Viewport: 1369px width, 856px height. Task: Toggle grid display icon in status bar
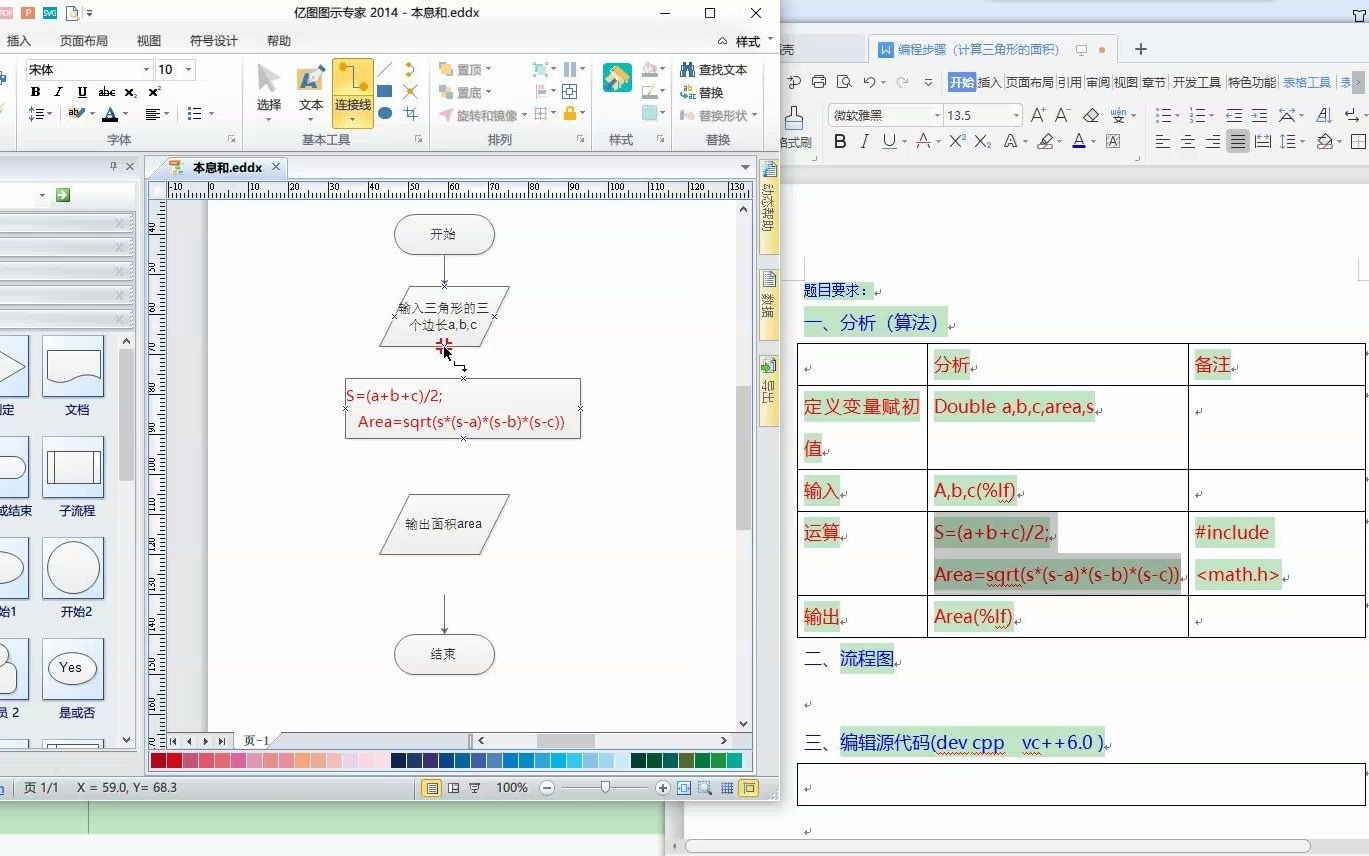click(x=727, y=788)
